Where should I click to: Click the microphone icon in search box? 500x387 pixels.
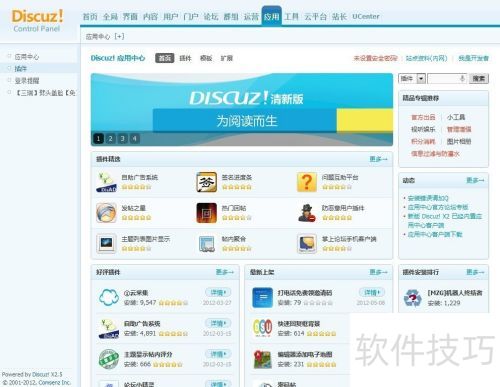pyautogui.click(x=462, y=78)
